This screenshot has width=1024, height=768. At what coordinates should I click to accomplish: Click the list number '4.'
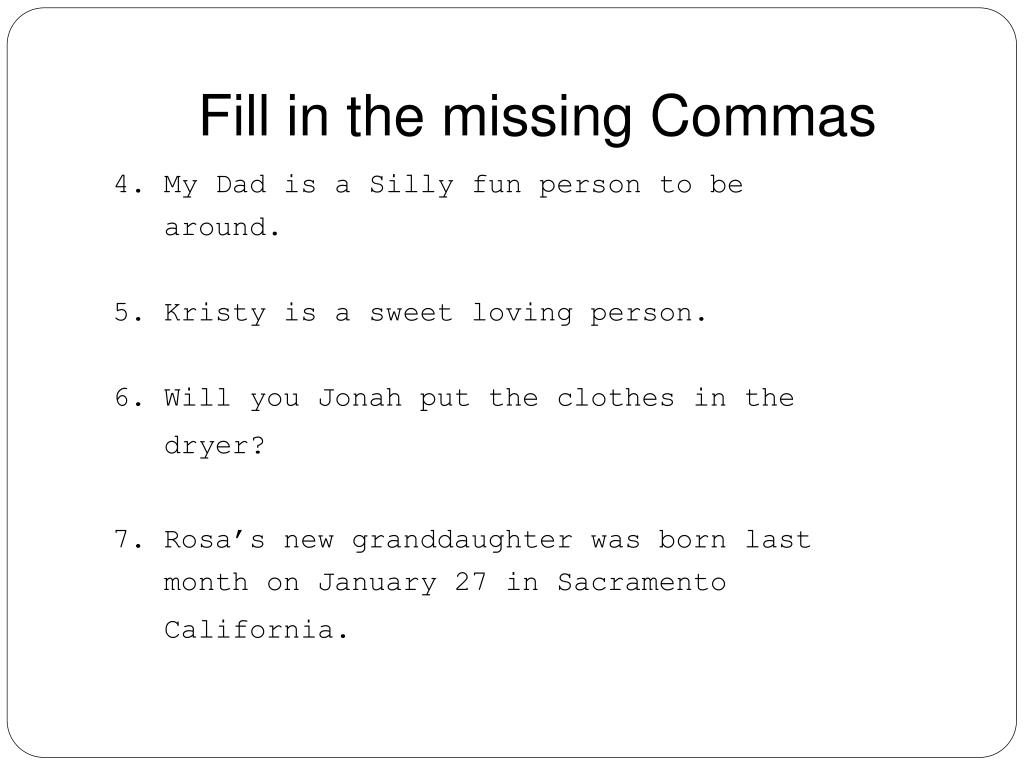coord(129,185)
